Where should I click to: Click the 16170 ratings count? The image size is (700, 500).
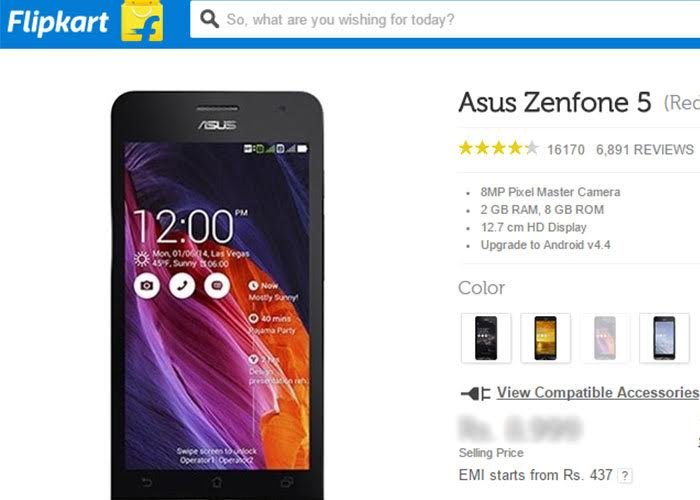click(x=566, y=149)
